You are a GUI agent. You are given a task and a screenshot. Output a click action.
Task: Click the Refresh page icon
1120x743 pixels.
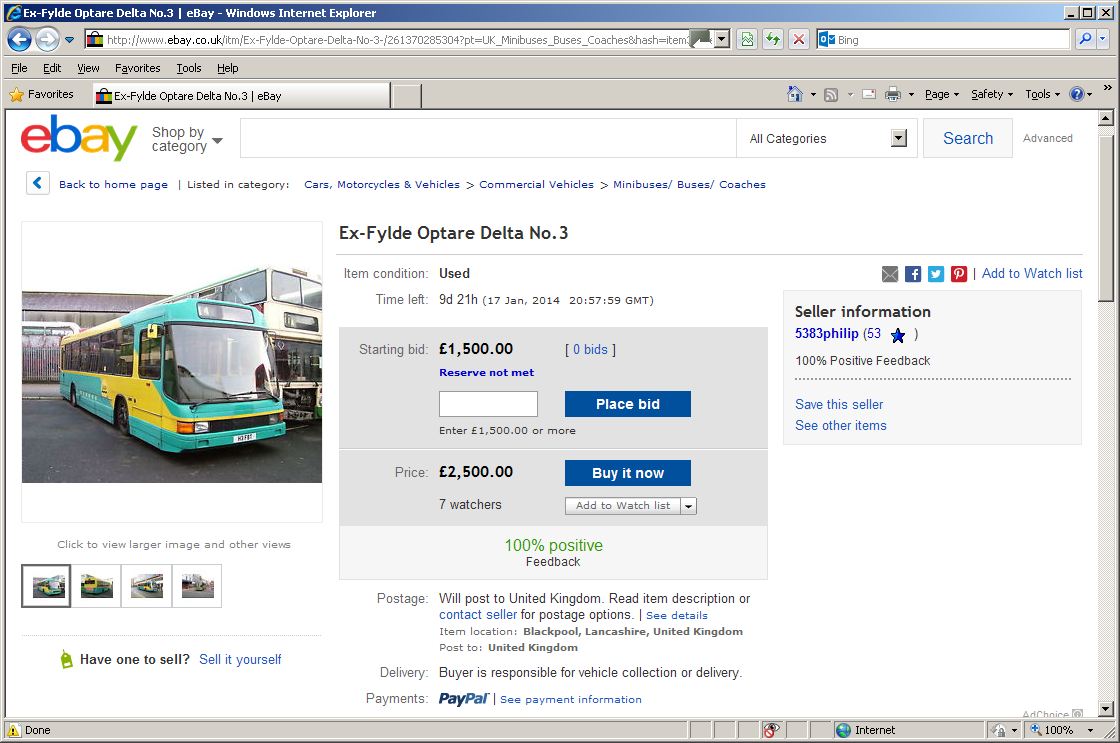pyautogui.click(x=773, y=40)
